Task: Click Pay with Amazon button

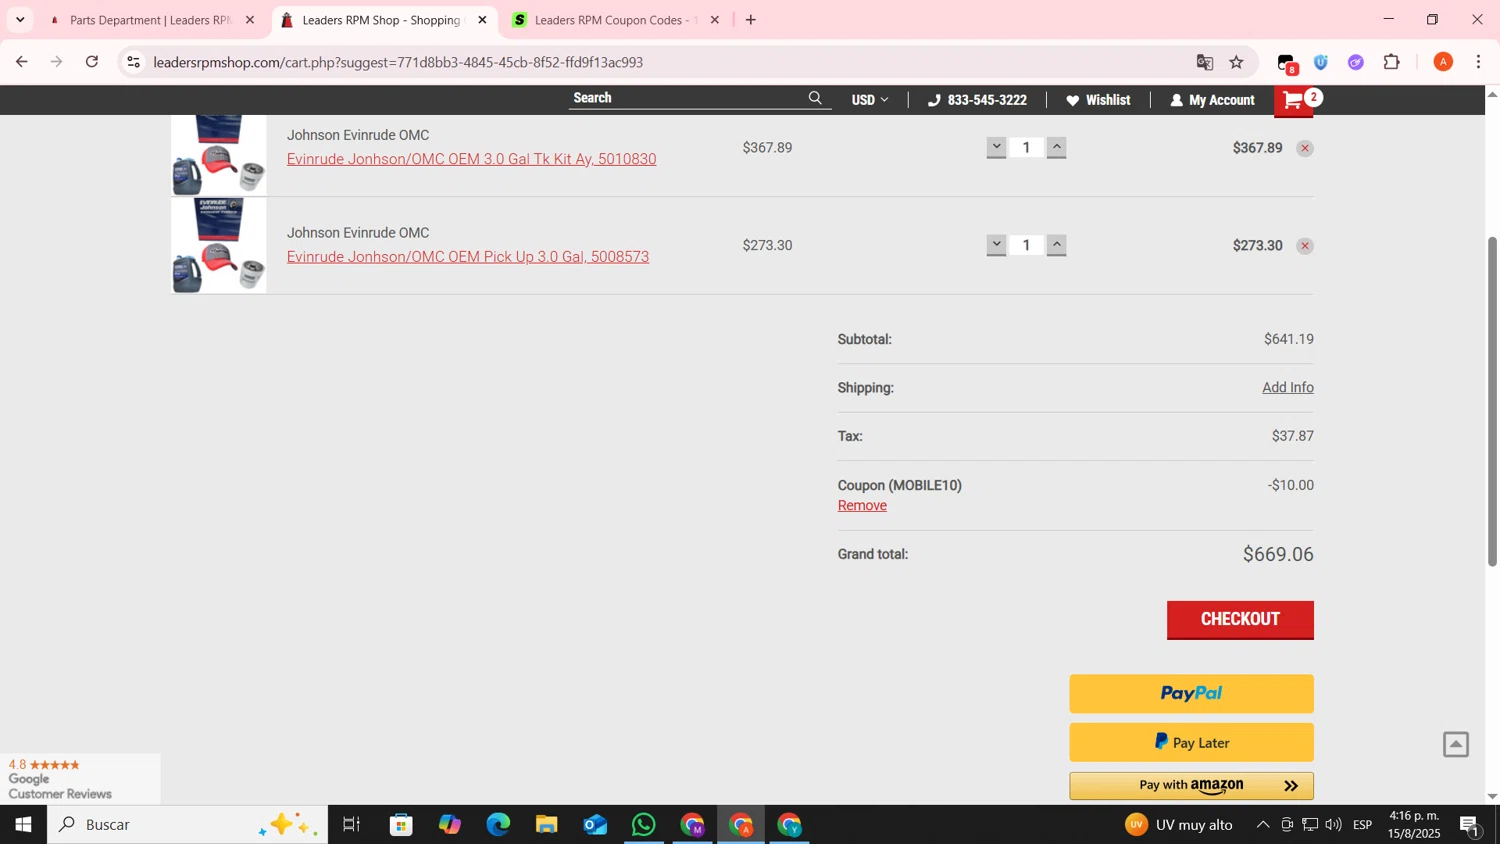Action: [x=1191, y=786]
